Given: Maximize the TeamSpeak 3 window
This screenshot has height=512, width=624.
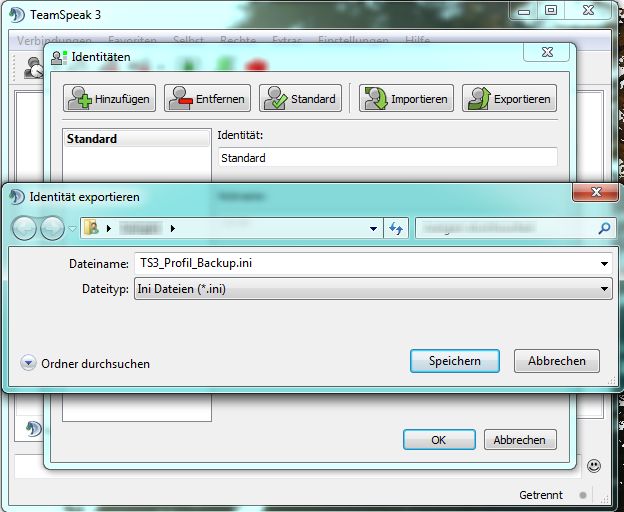Looking at the screenshot, I should [551, 10].
